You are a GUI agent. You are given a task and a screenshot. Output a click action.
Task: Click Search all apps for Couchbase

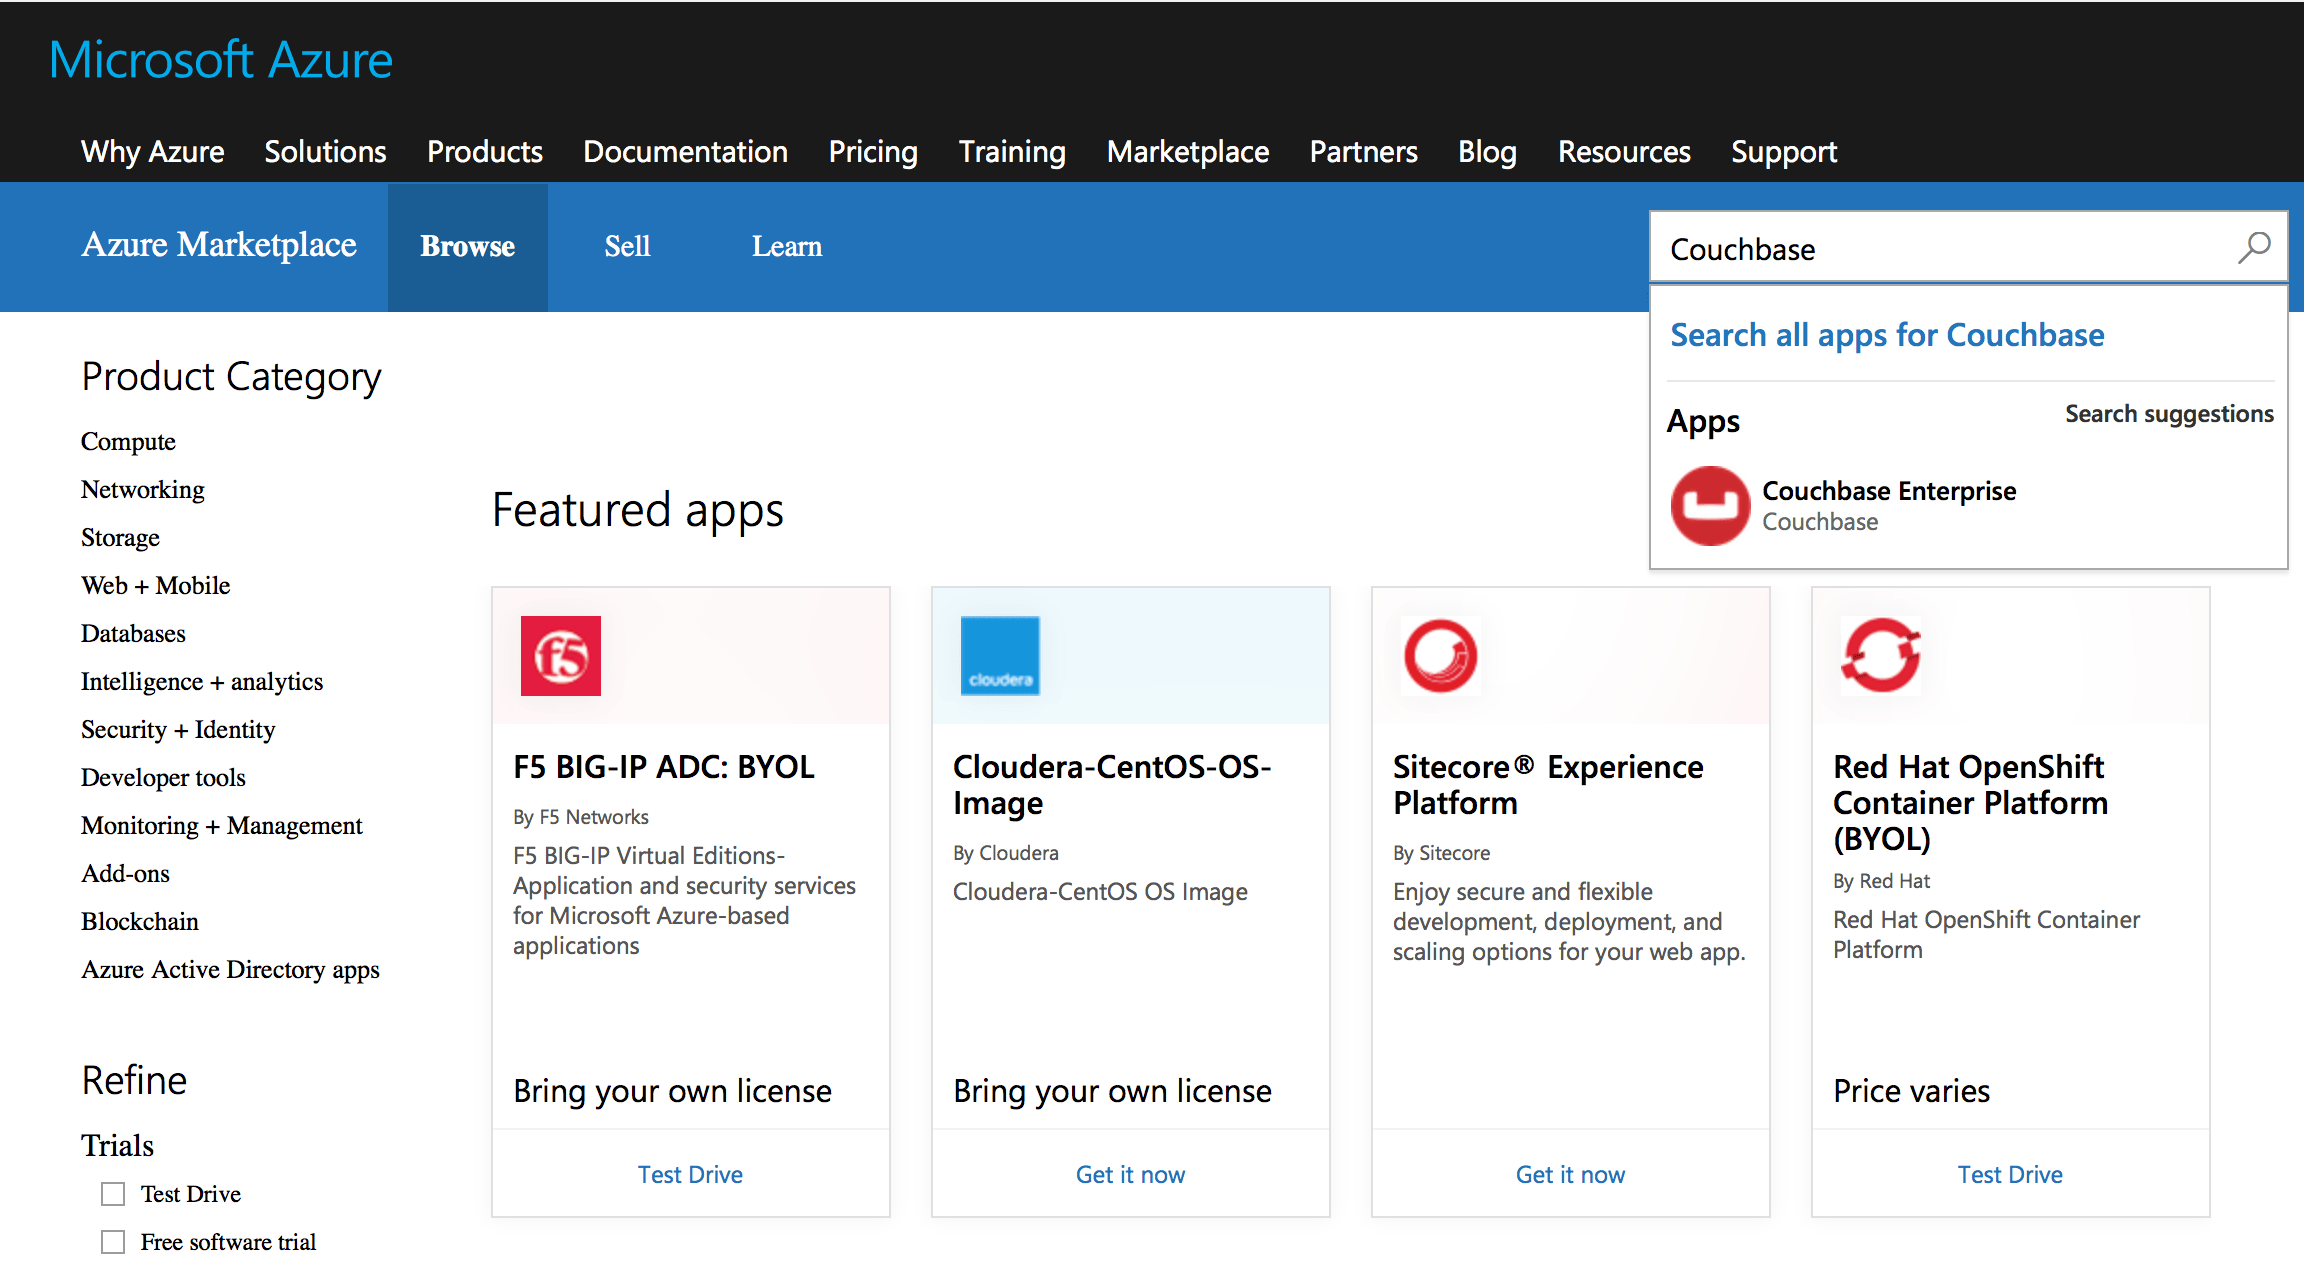point(1886,335)
